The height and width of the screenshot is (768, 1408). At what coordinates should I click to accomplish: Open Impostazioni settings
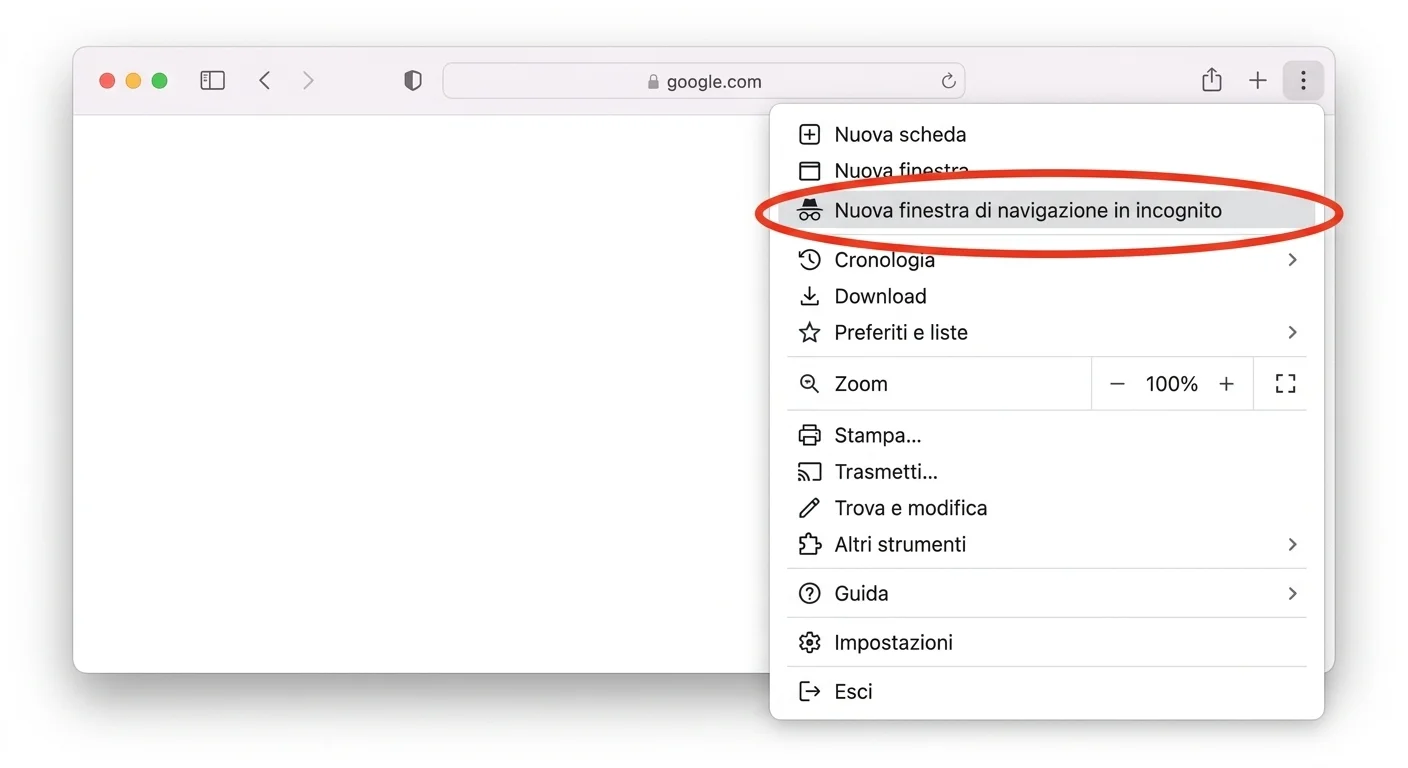(1046, 643)
